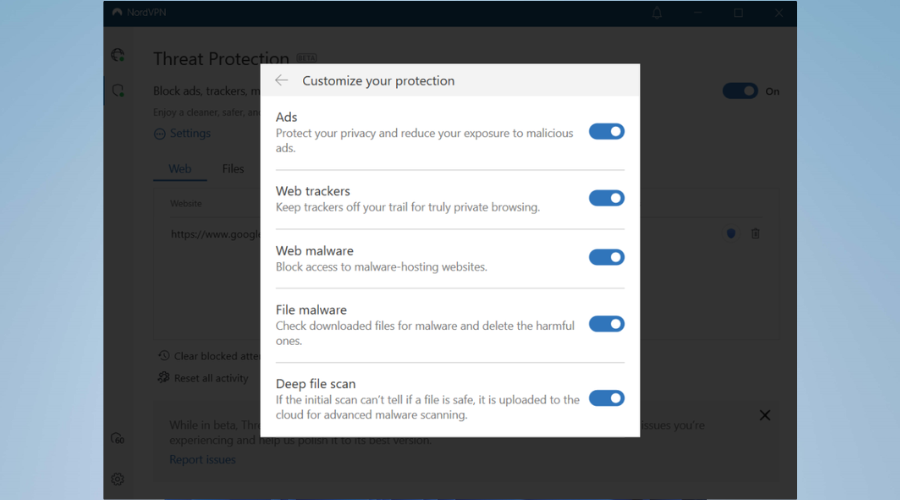Turn off main Threat Protection switch
This screenshot has width=900, height=500.
click(x=740, y=91)
